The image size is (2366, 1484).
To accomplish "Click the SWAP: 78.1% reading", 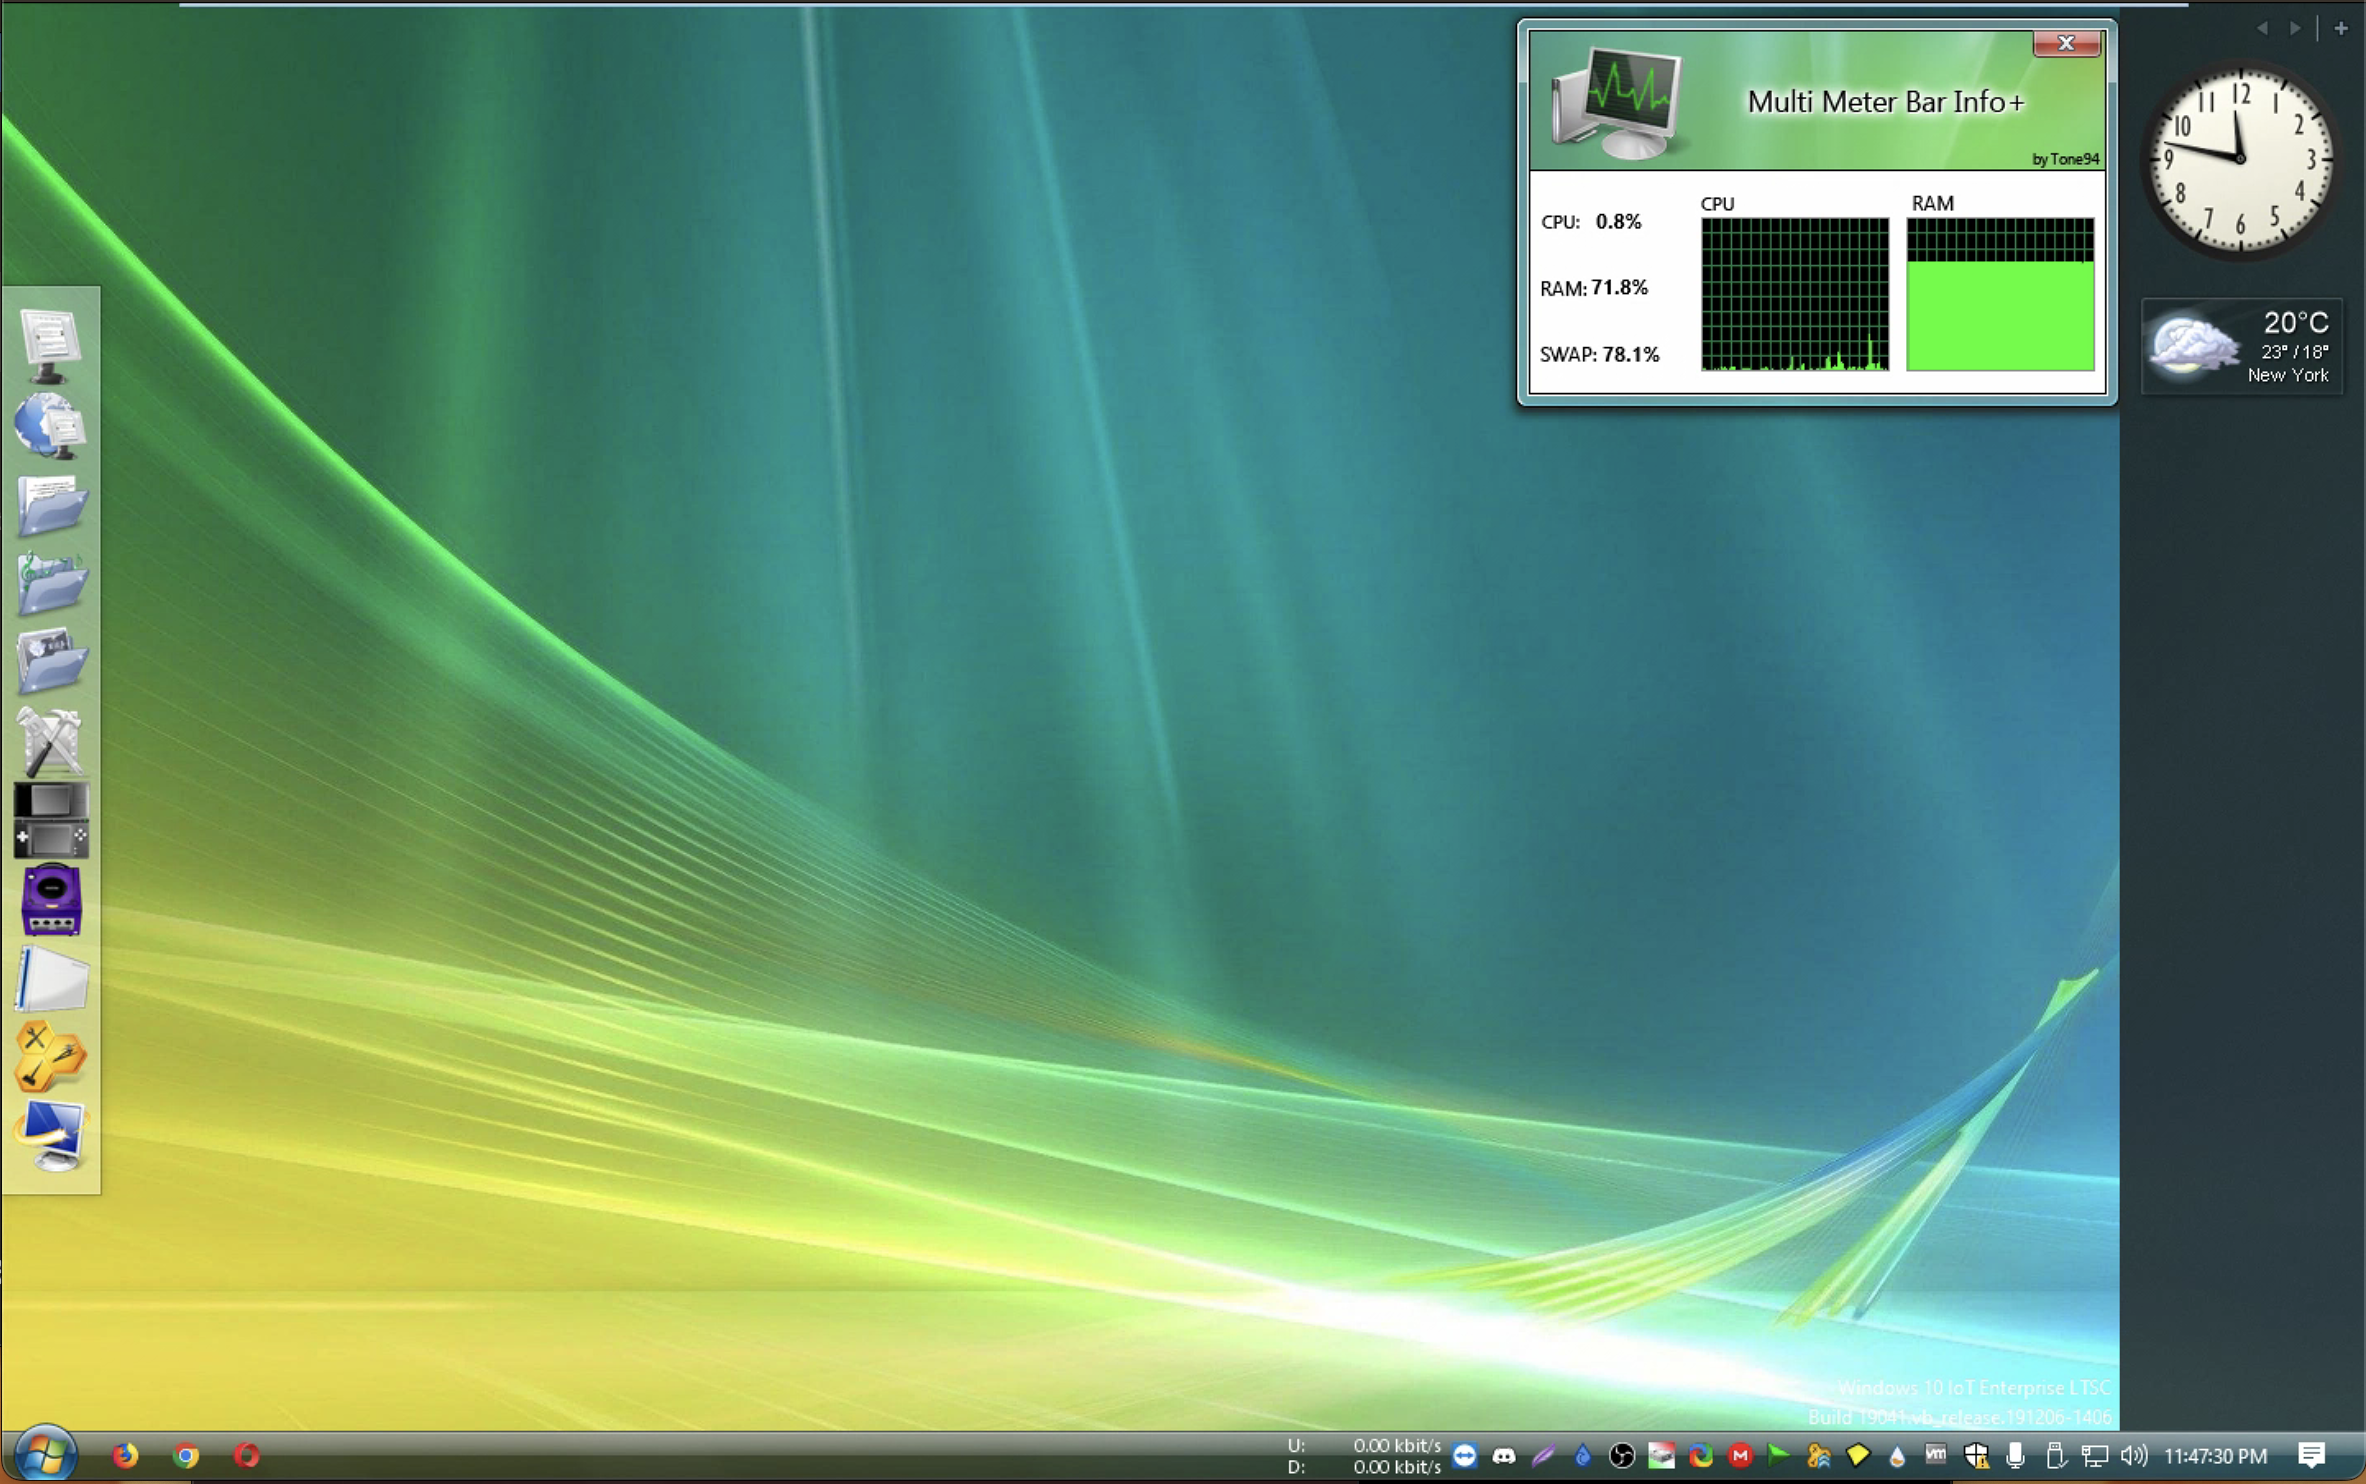I will [1600, 354].
